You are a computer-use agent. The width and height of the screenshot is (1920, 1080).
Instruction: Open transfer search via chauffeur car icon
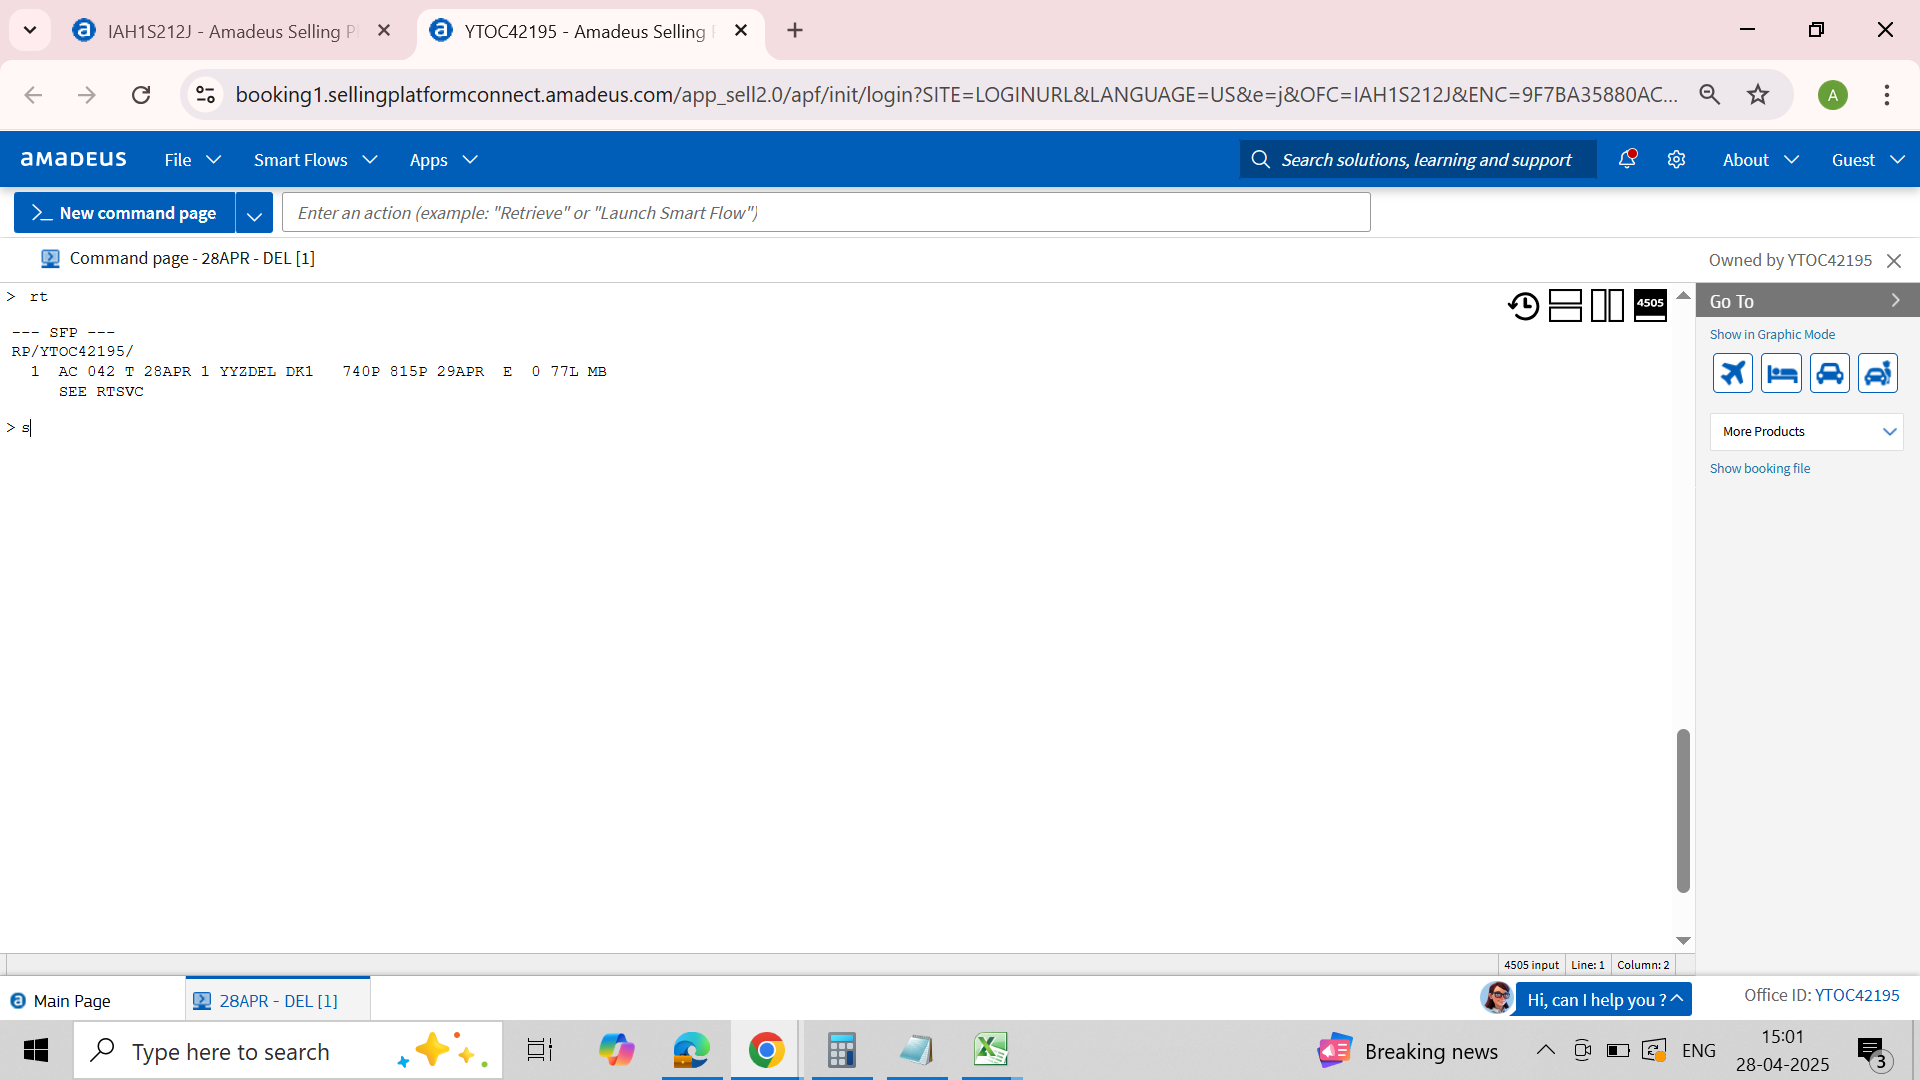pos(1877,373)
